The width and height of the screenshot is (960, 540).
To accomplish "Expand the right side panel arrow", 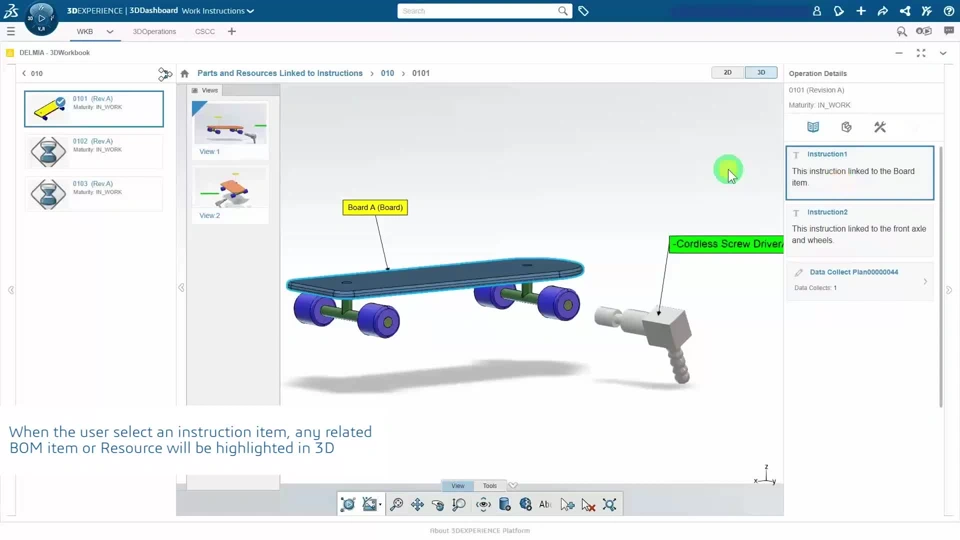I will tap(949, 290).
